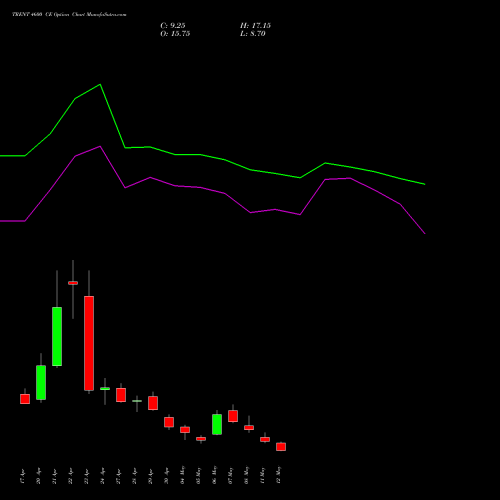Click the 28 Apr date label
This screenshot has height=500, width=500.
tap(134, 476)
